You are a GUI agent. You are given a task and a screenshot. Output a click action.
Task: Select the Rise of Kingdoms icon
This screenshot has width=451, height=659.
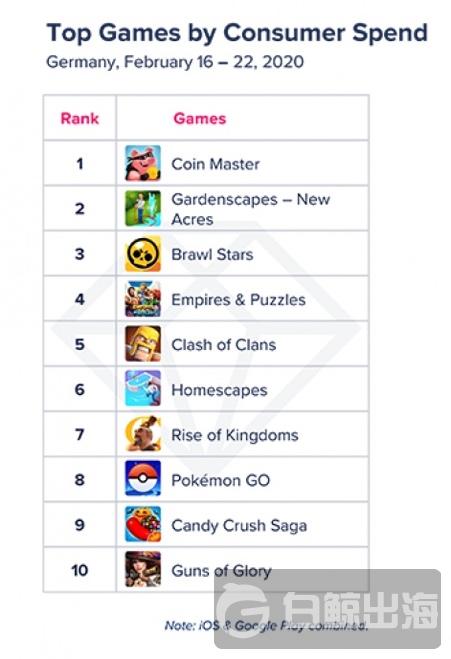143,434
